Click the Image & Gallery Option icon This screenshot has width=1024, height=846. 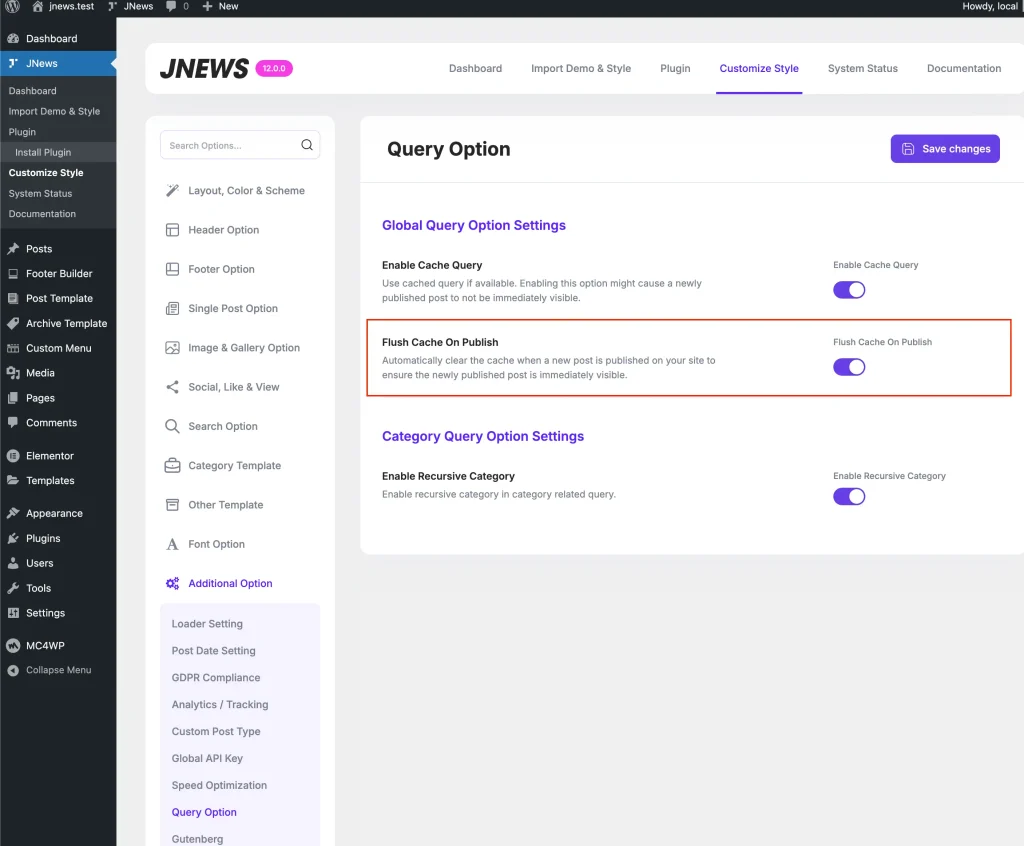[x=172, y=348]
